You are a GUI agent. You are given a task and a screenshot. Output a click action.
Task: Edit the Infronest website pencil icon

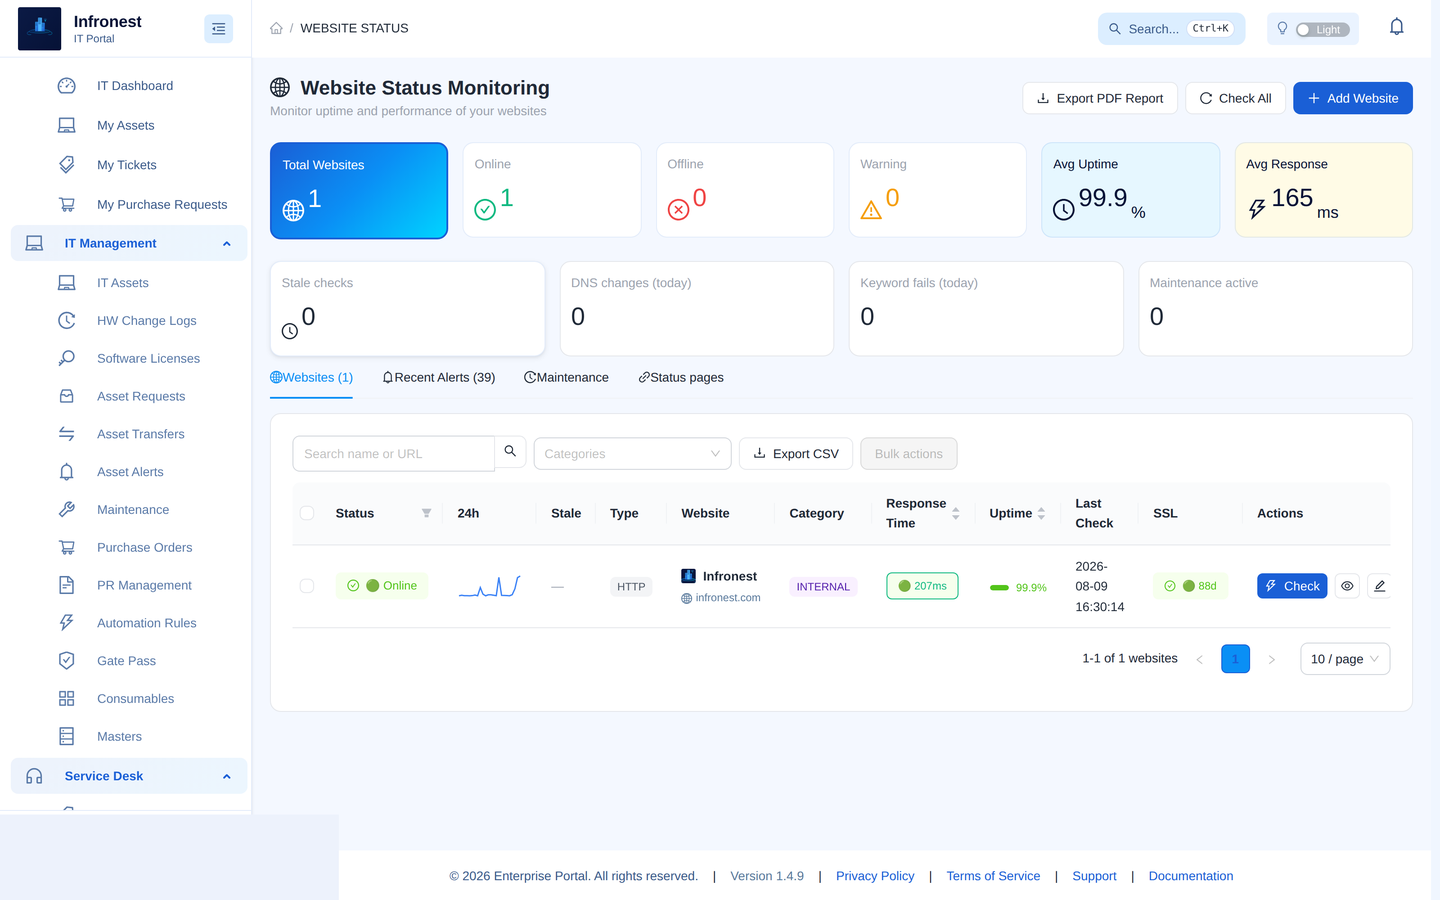coord(1379,586)
